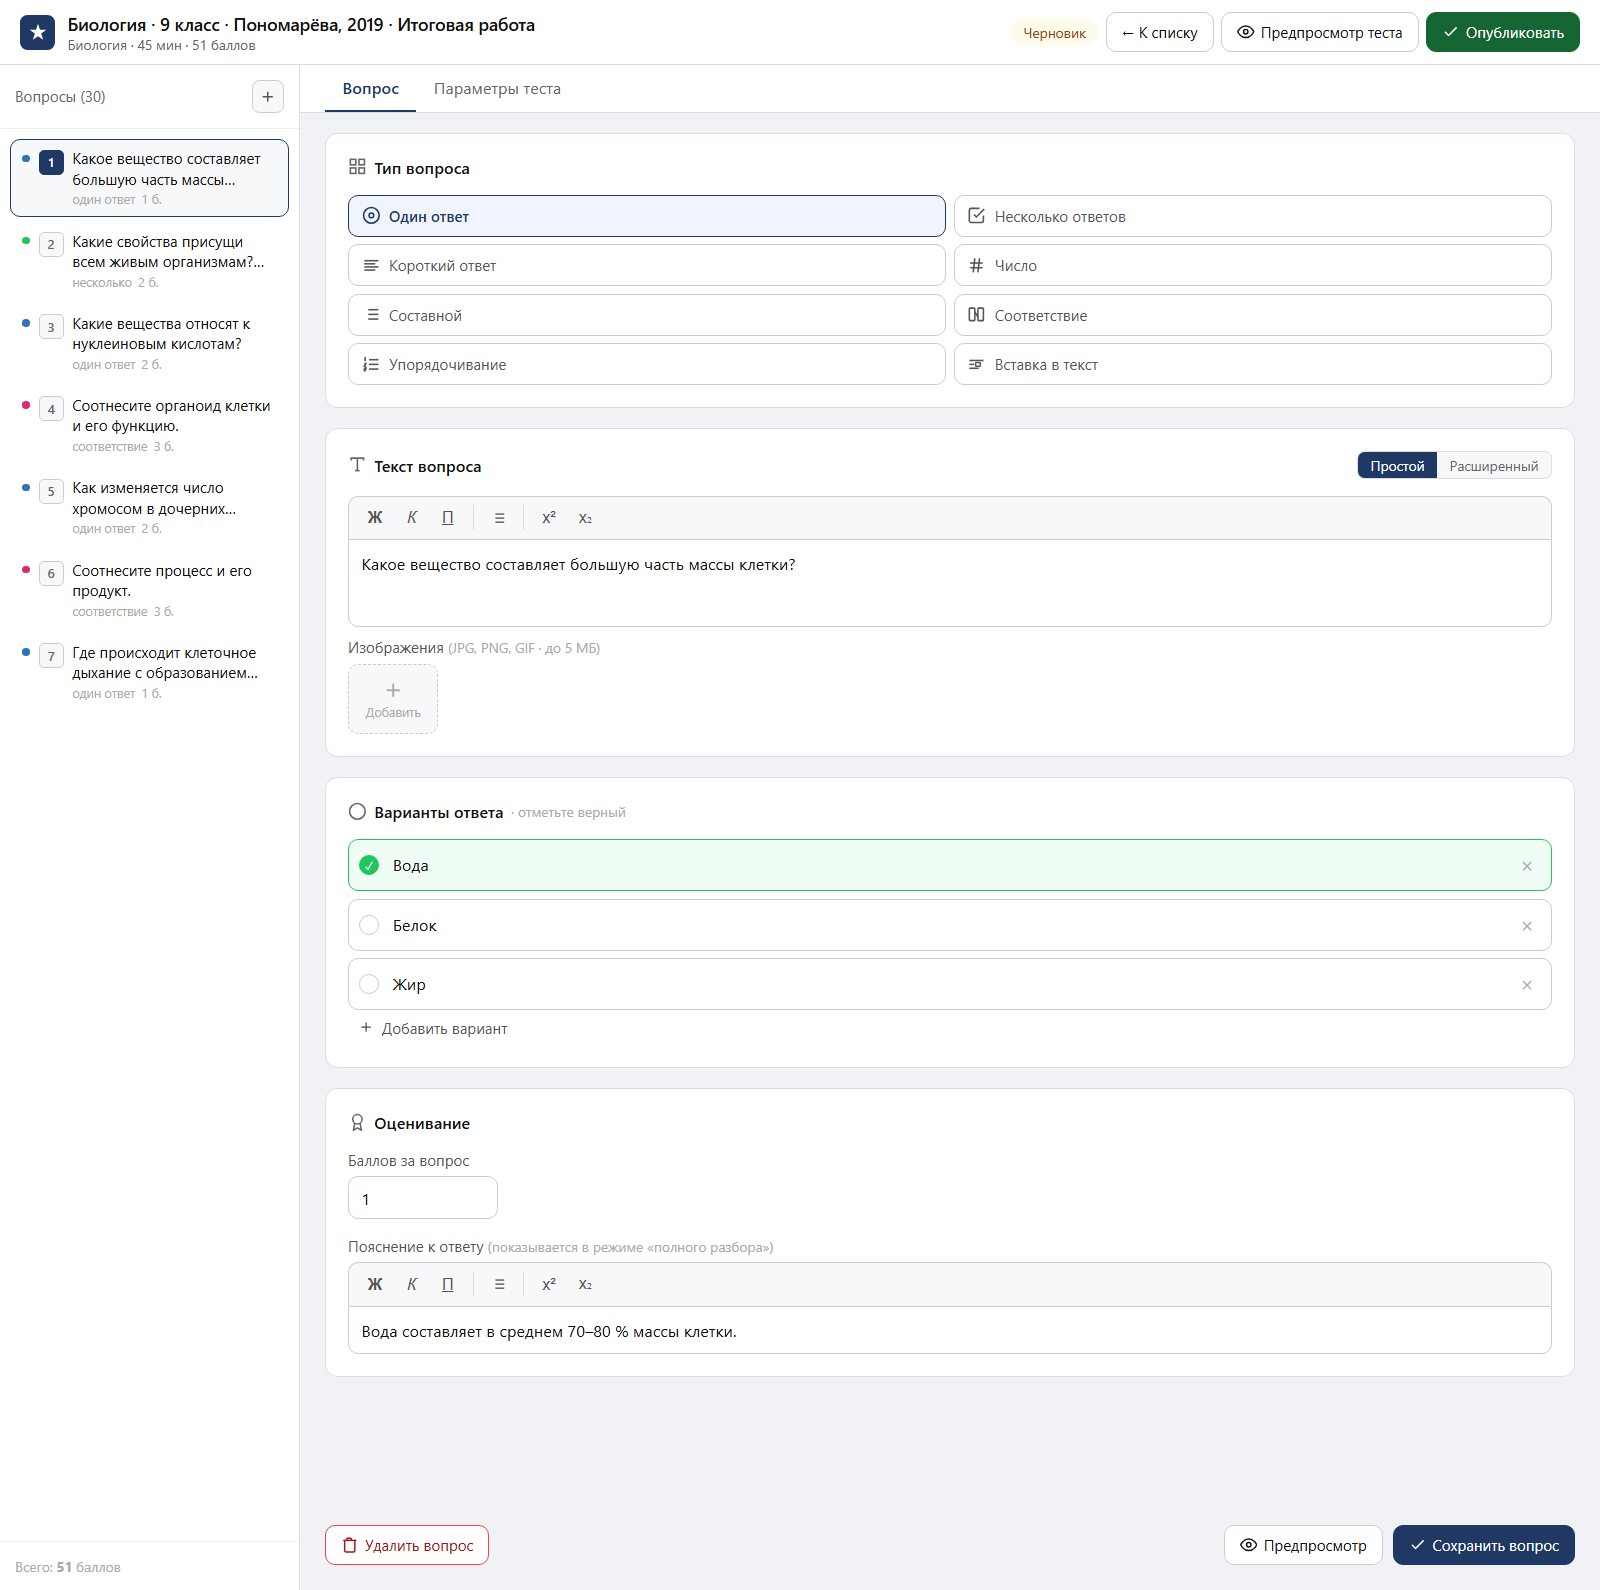Mark Белок as the correct answer

tap(369, 926)
